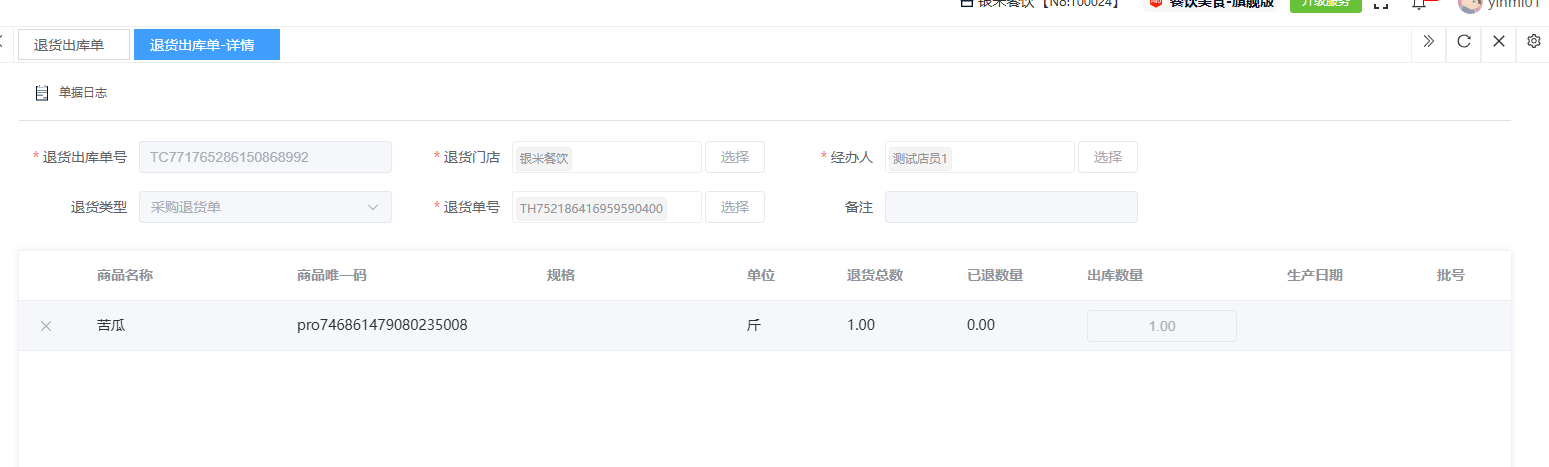Expand the 退货类型 dropdown

click(265, 207)
